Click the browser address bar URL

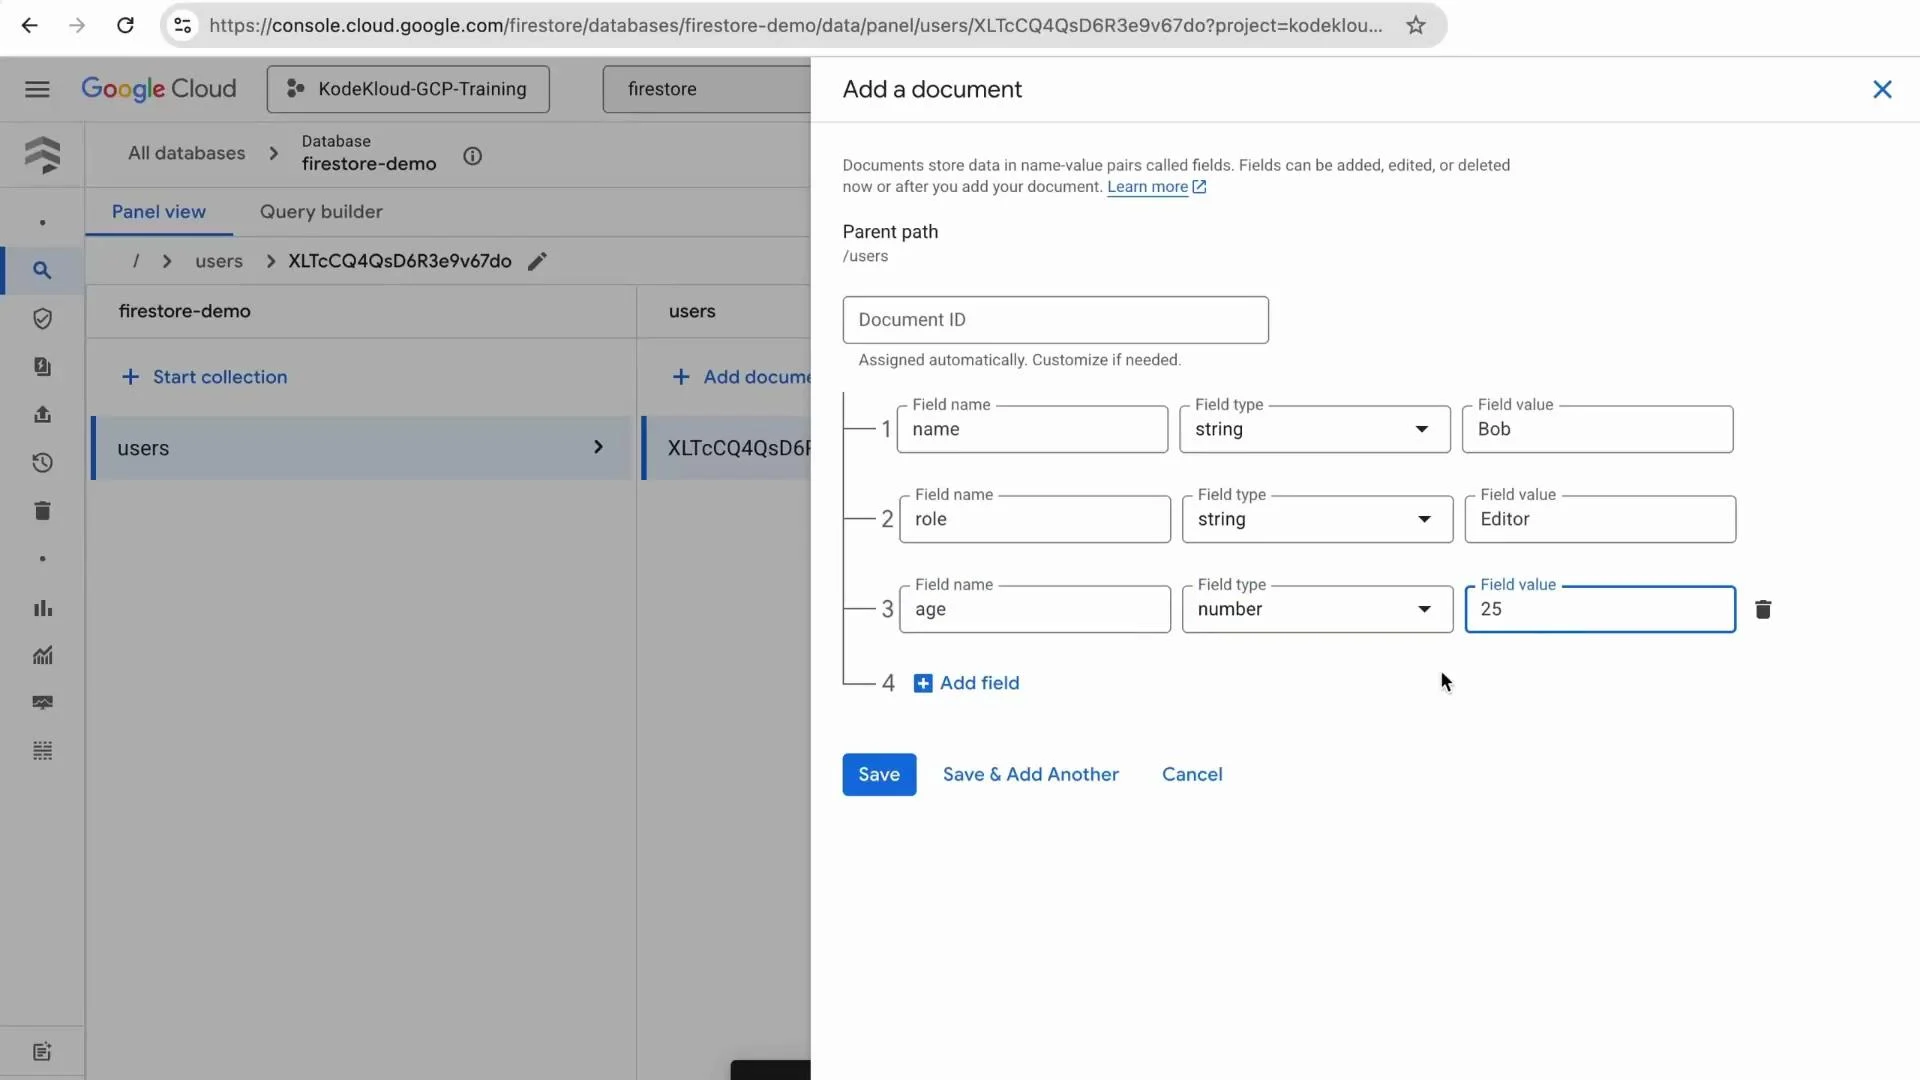click(x=795, y=25)
